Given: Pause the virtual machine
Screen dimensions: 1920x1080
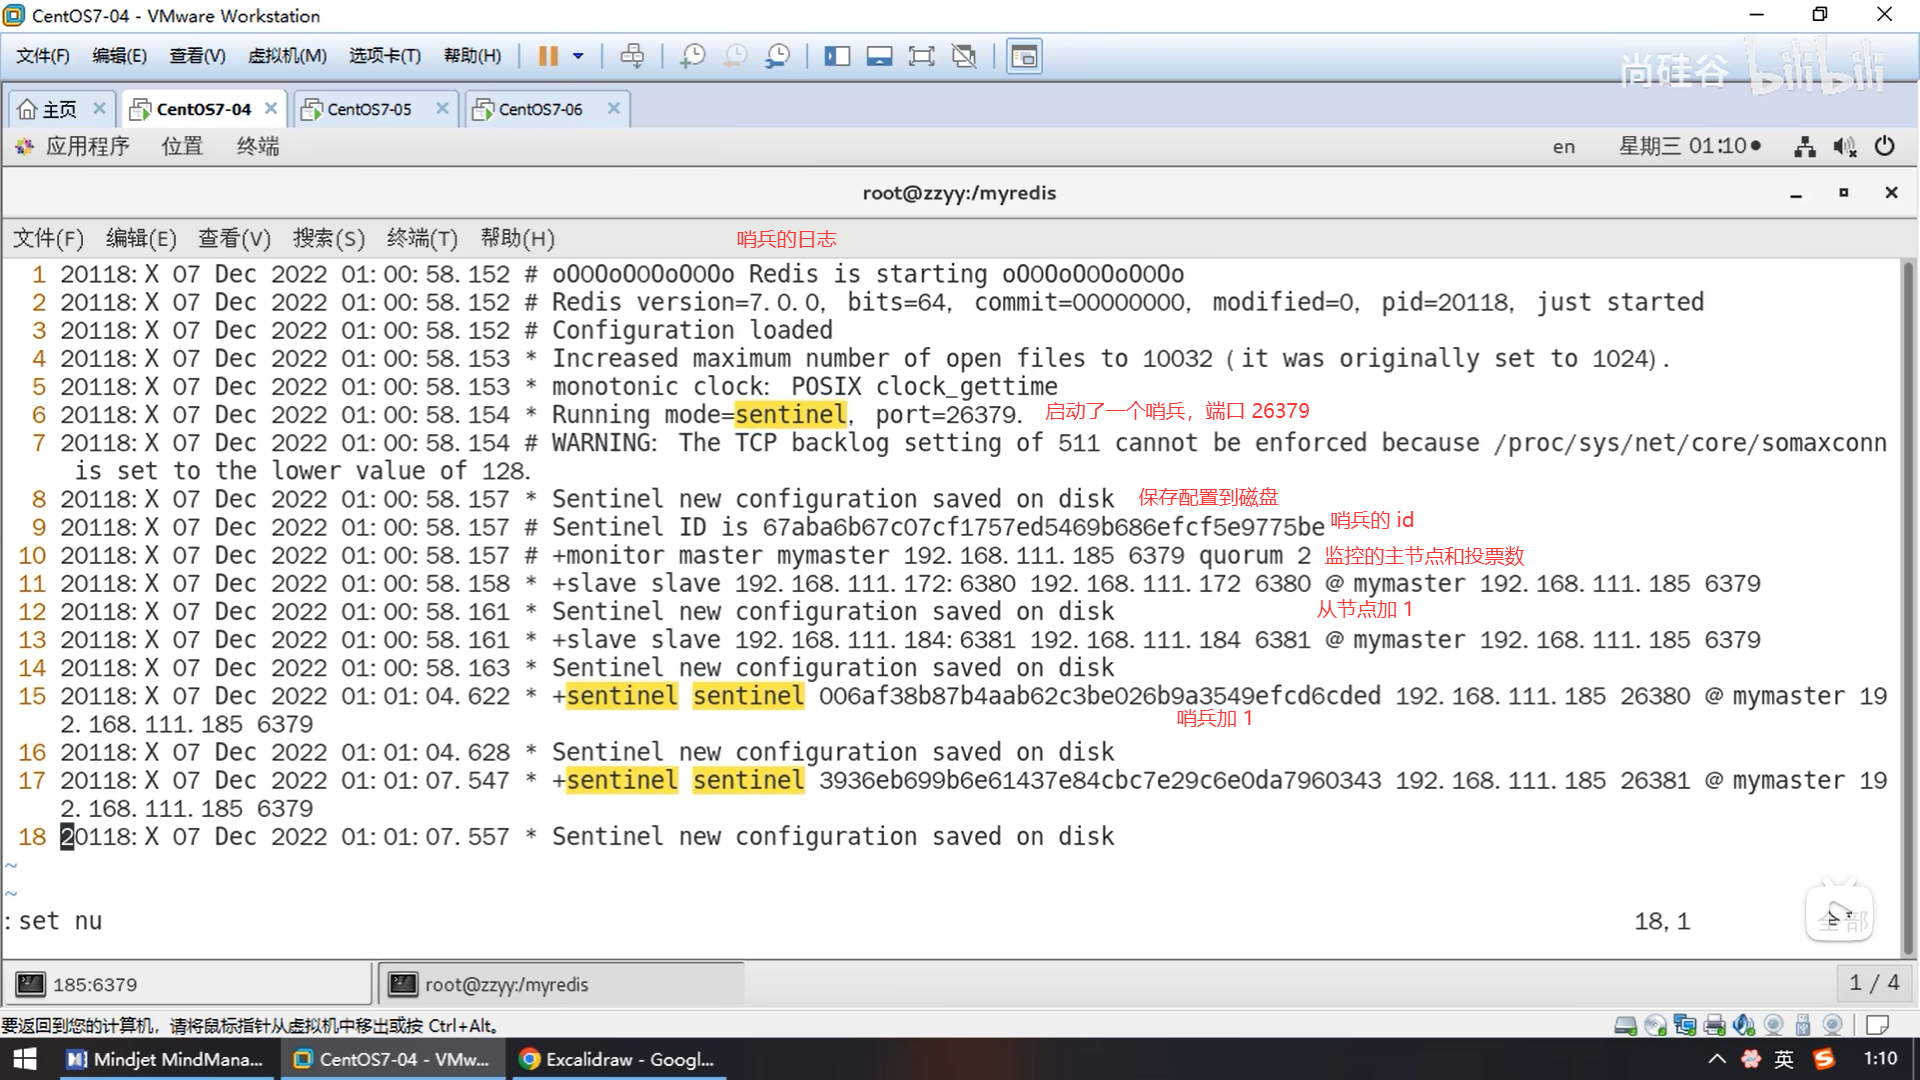Looking at the screenshot, I should pos(548,56).
